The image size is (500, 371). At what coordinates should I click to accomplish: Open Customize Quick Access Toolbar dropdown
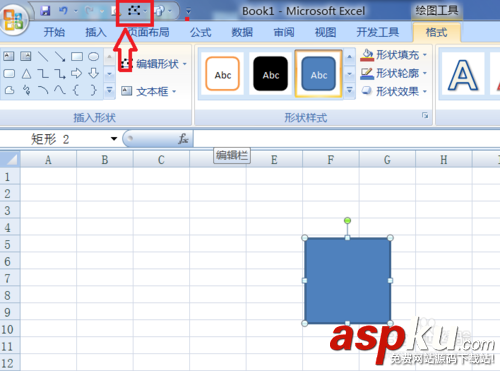point(188,12)
